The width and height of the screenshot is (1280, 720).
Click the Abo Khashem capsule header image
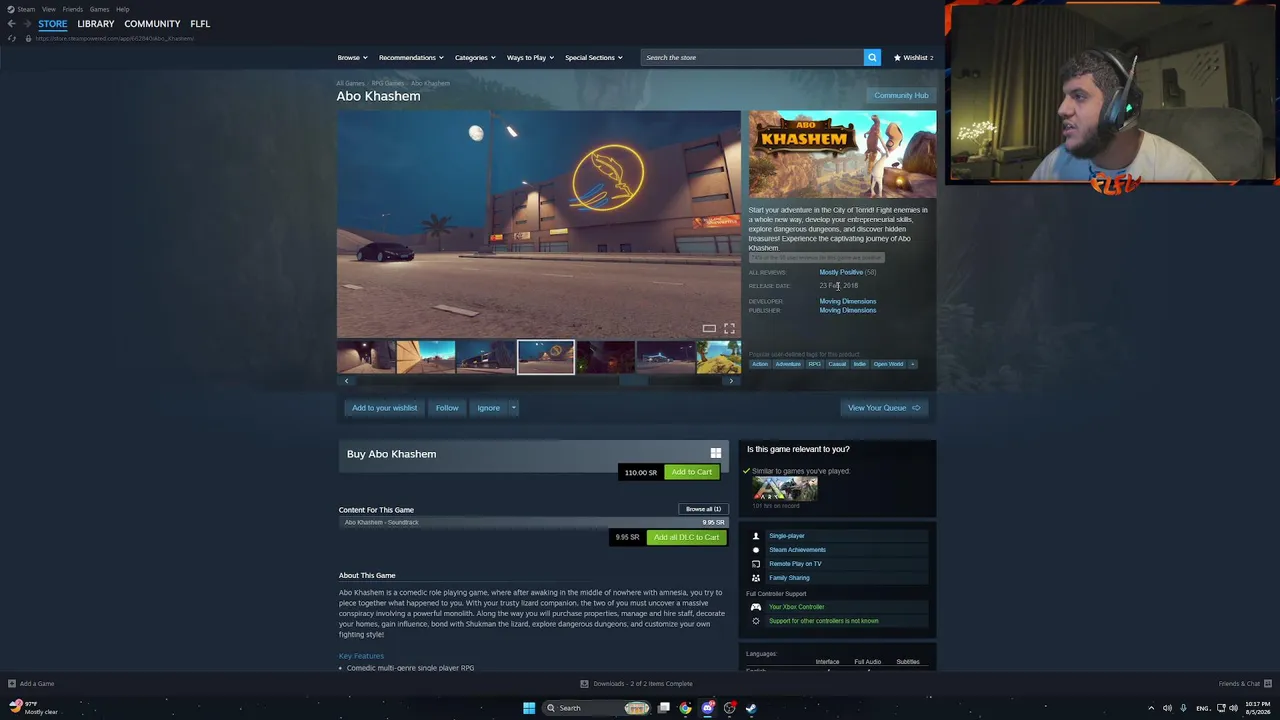pyautogui.click(x=843, y=155)
